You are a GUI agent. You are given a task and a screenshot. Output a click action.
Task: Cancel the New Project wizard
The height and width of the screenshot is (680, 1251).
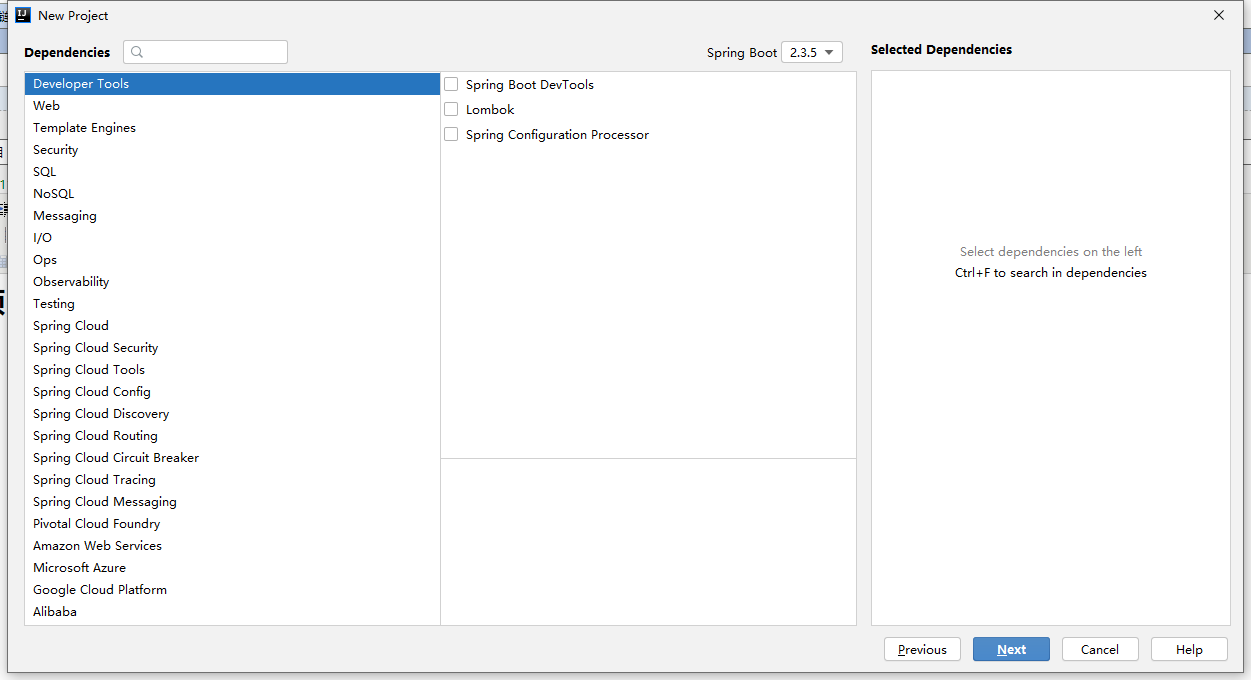(x=1100, y=649)
